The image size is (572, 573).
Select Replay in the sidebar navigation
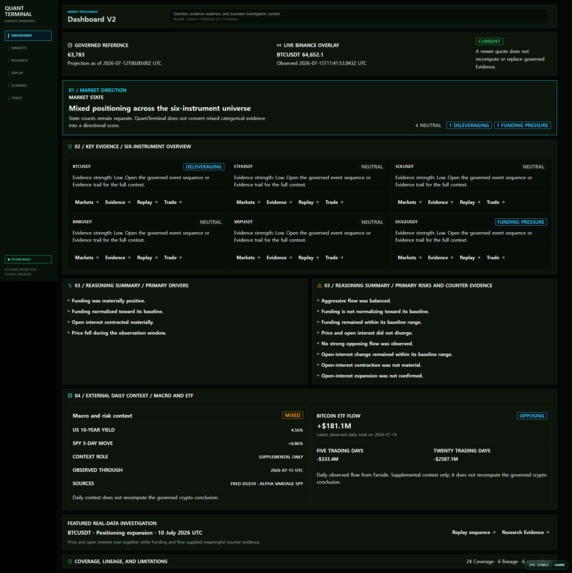[28, 73]
